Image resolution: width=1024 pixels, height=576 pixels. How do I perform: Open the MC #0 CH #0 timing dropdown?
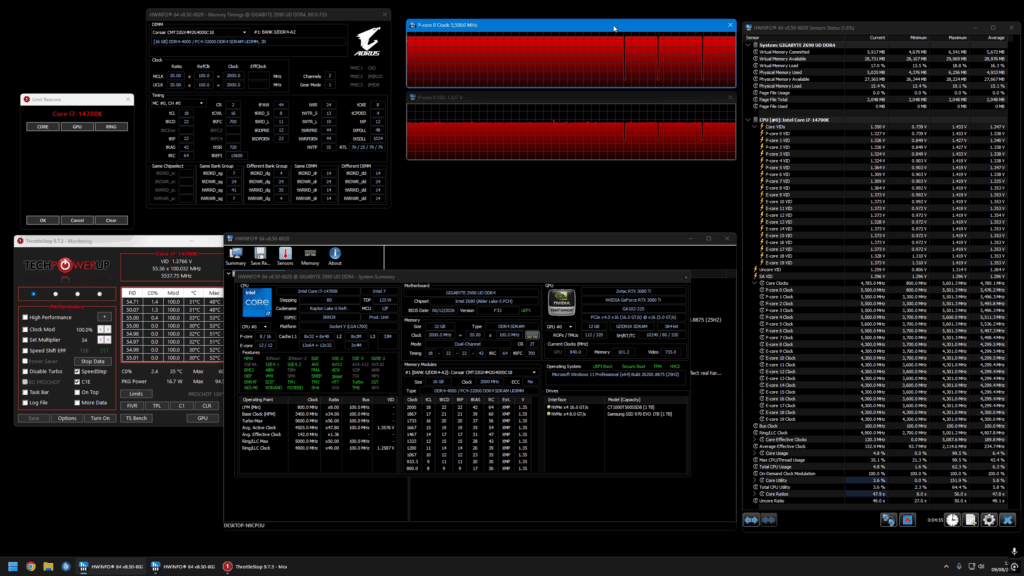pos(178,103)
